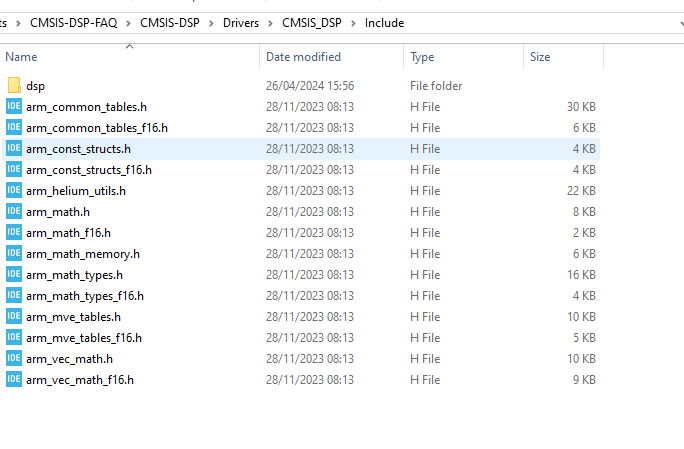Sort files by Name column header
The height and width of the screenshot is (449, 684).
130,57
